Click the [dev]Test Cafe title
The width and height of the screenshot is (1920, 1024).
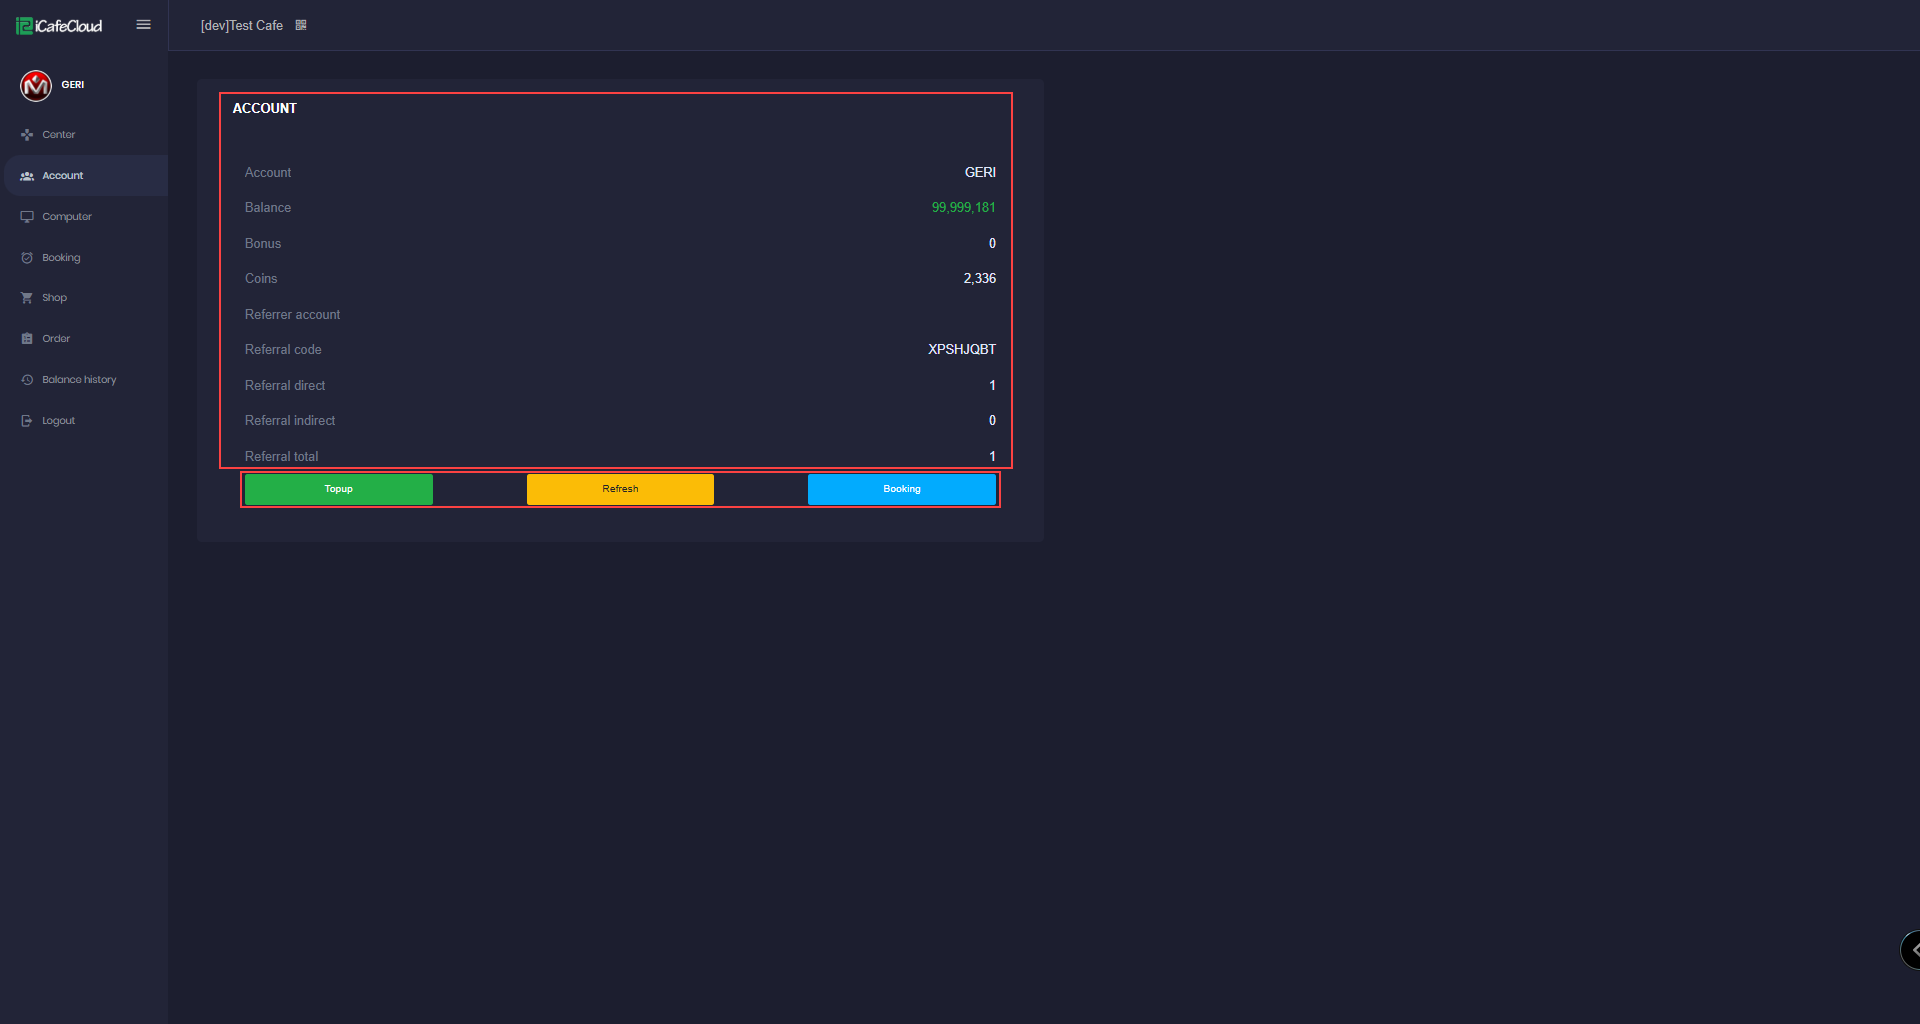coord(242,26)
